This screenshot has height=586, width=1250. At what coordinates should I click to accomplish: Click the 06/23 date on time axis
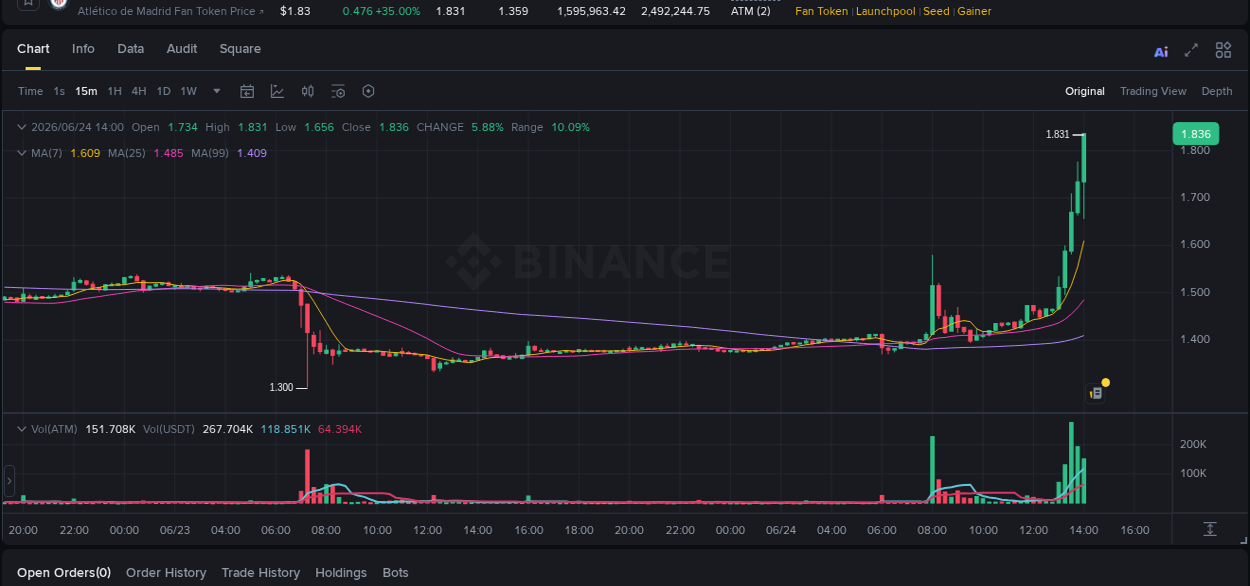[x=174, y=530]
